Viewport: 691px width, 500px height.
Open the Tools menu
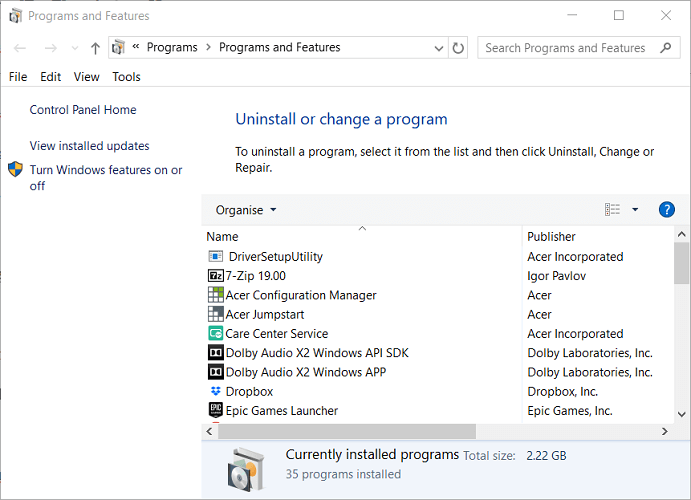click(126, 77)
